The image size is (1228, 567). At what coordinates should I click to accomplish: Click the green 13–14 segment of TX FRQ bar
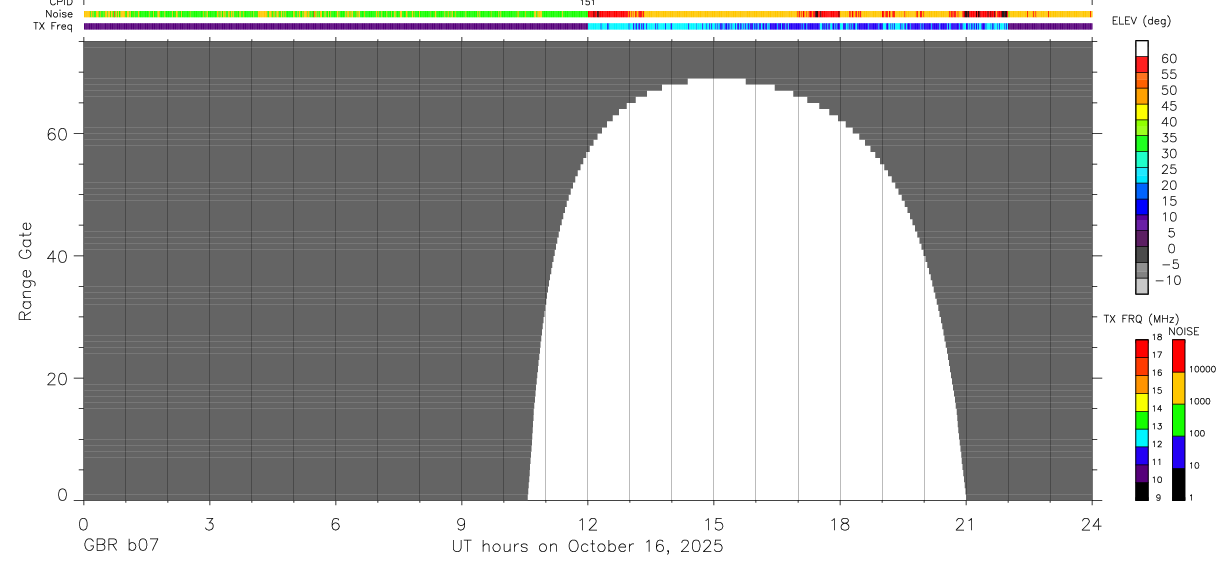(1142, 420)
